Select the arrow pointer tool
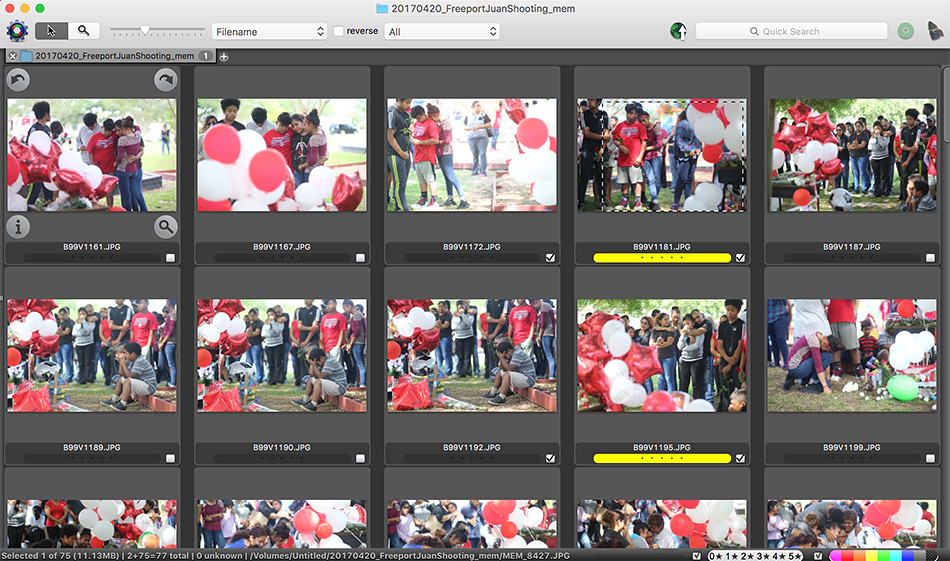Image resolution: width=950 pixels, height=561 pixels. [51, 31]
